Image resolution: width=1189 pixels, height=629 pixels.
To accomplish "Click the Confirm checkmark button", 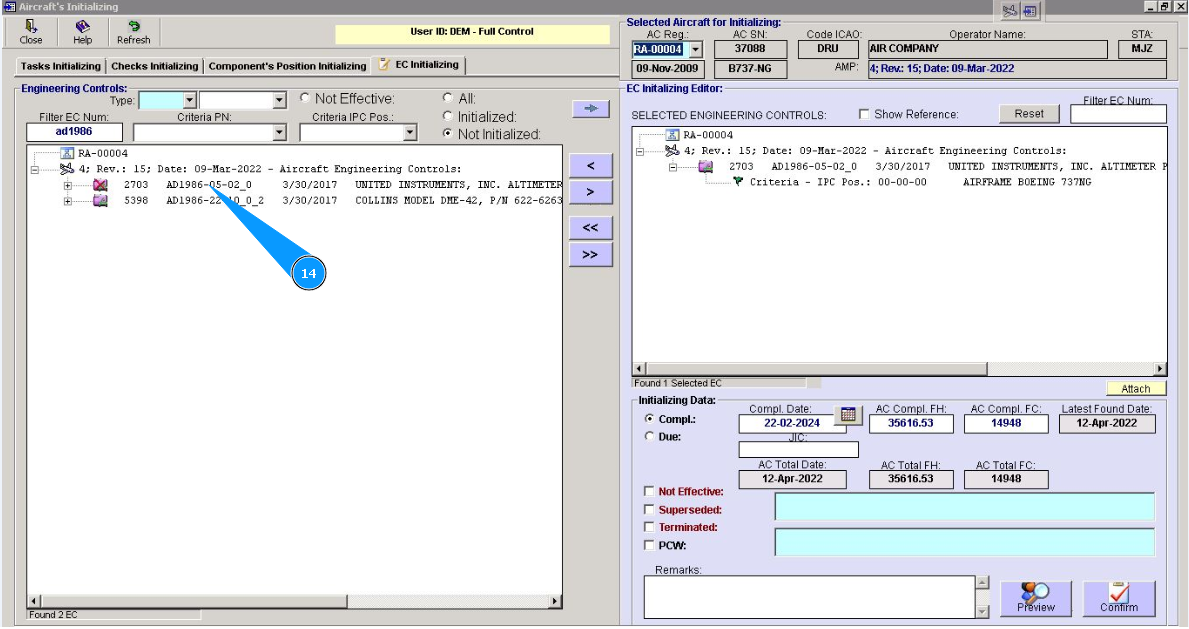I will point(1118,598).
